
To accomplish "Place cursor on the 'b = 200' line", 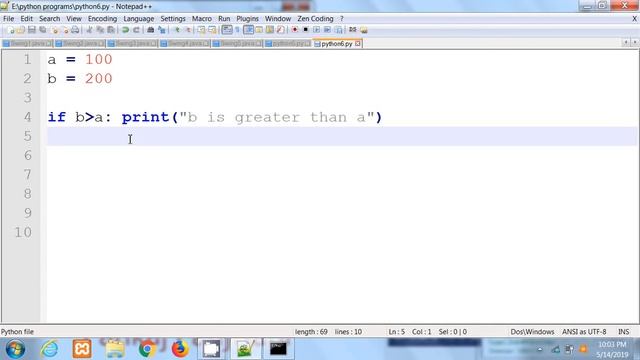I will (x=80, y=79).
